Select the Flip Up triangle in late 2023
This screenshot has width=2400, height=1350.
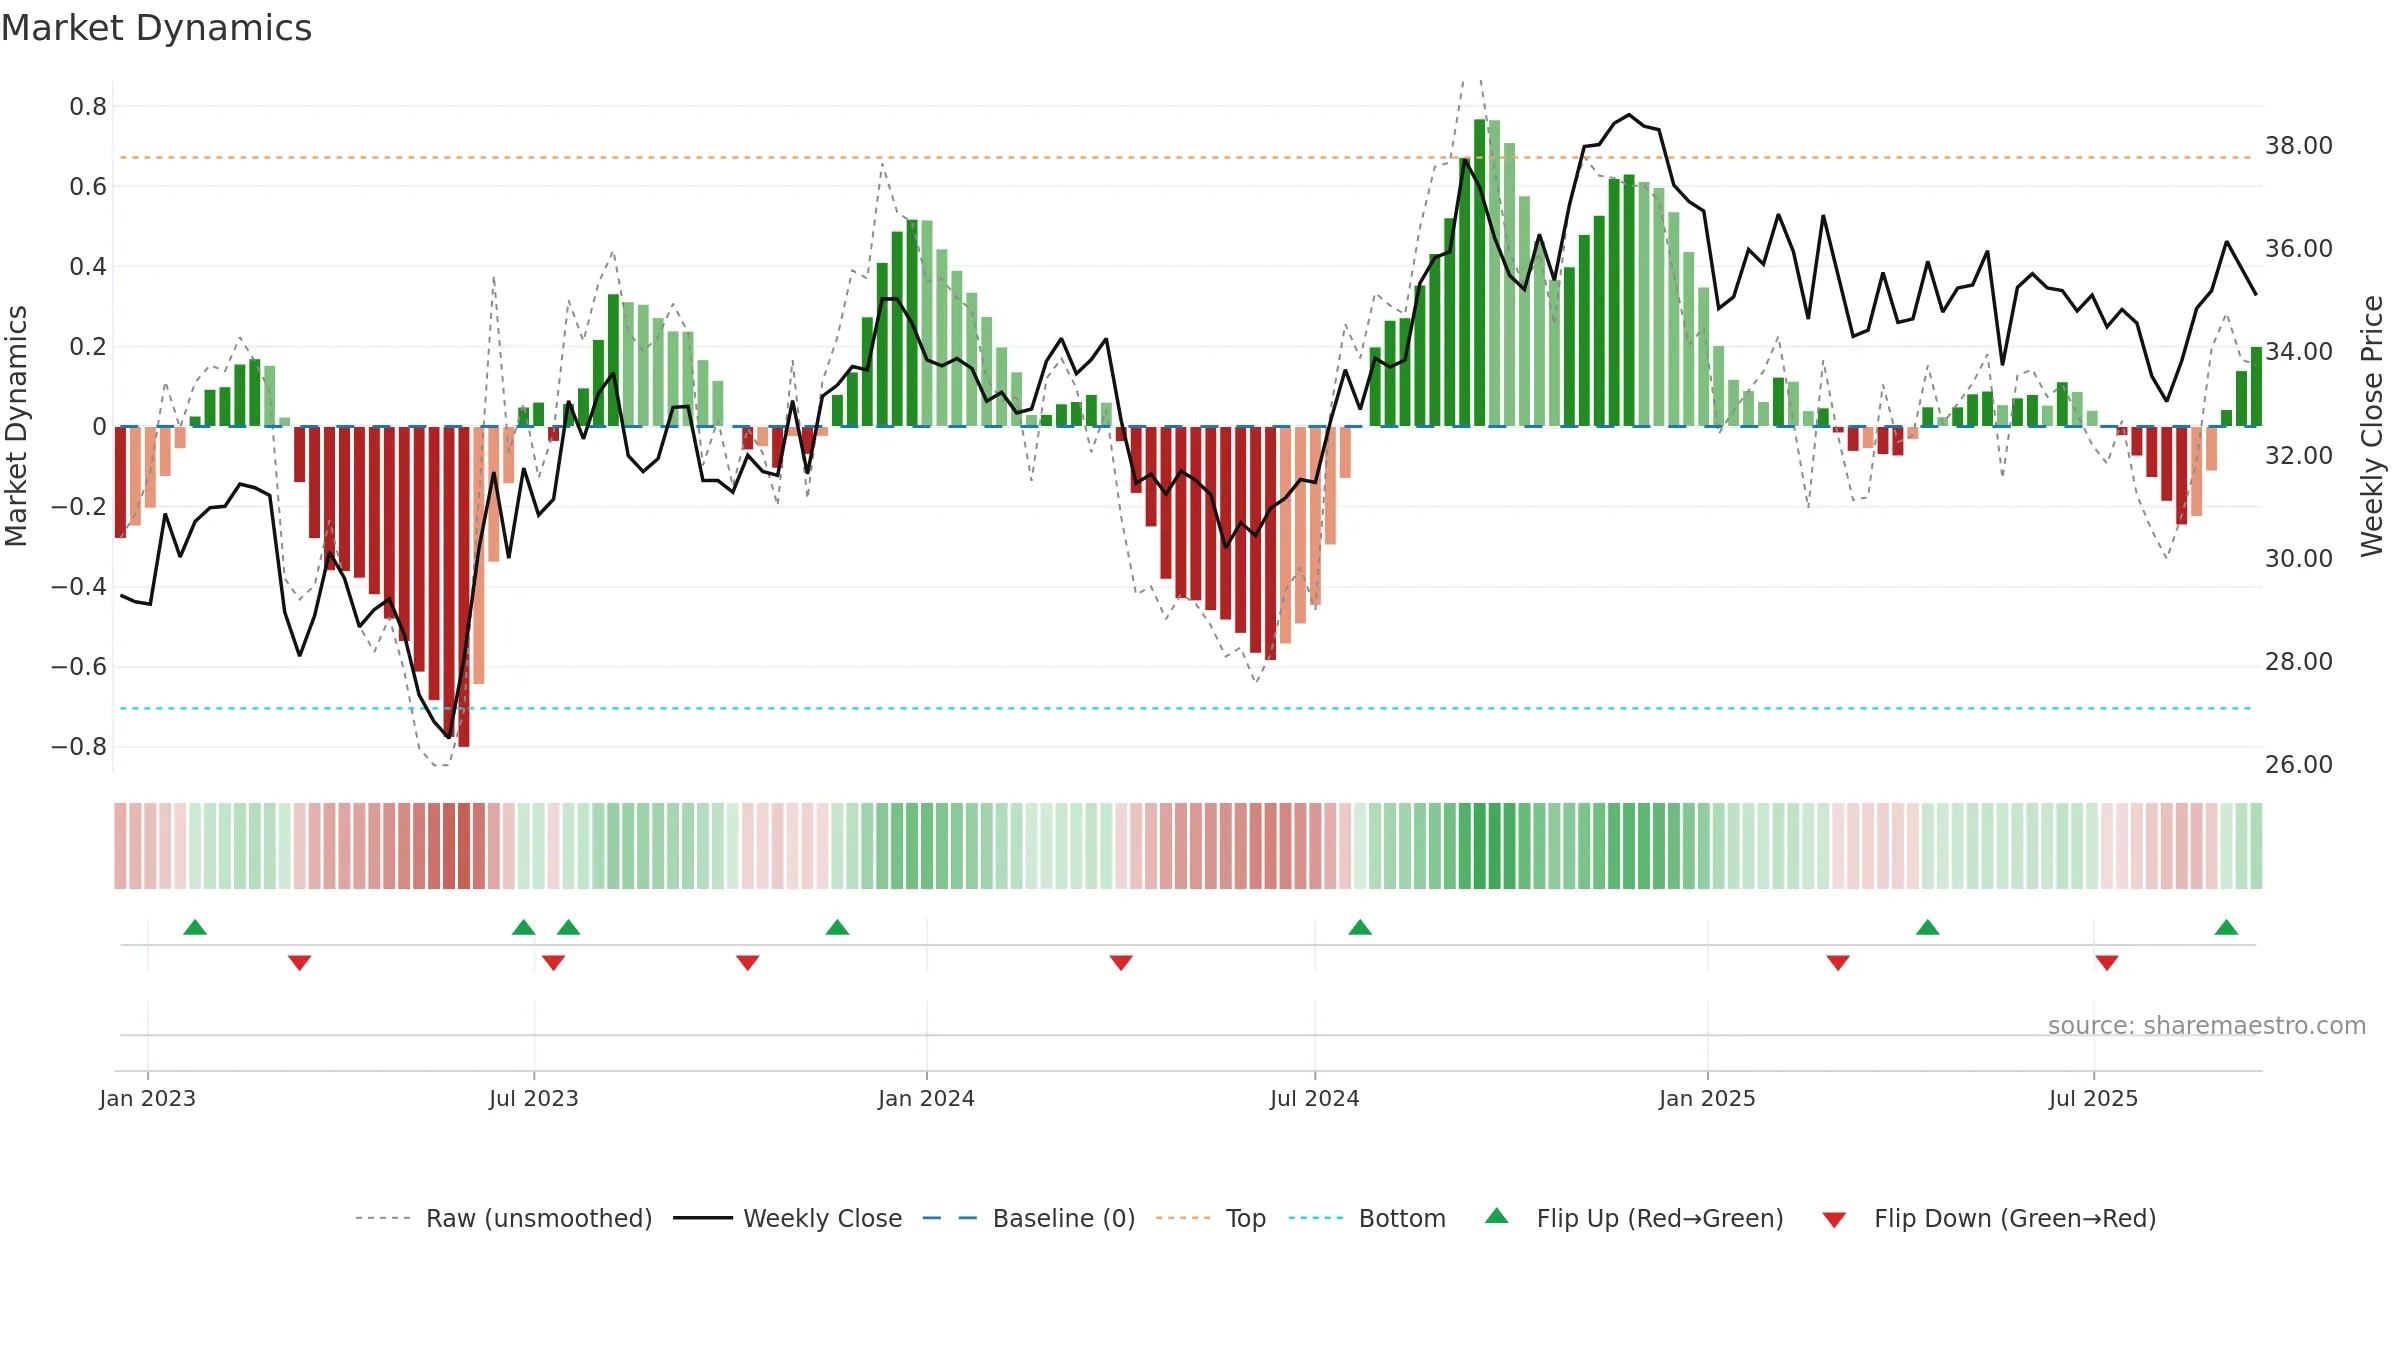pos(837,927)
